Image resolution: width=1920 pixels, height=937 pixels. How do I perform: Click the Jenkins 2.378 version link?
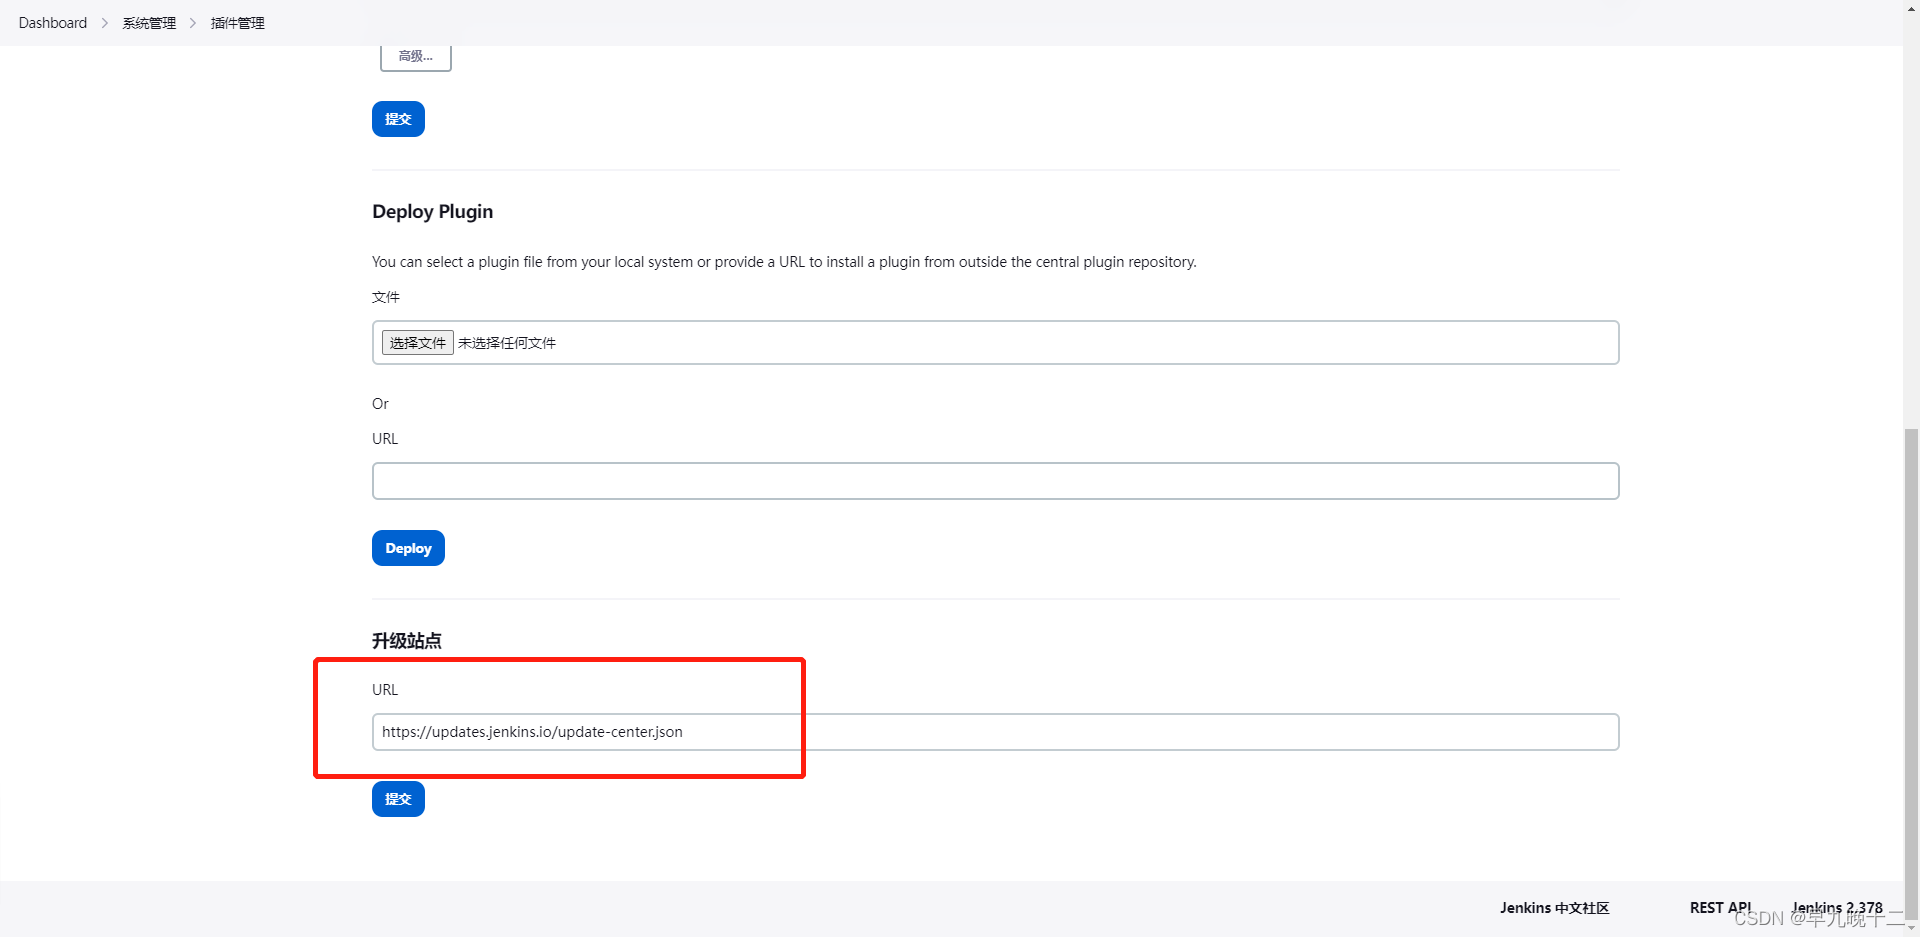click(x=1837, y=907)
